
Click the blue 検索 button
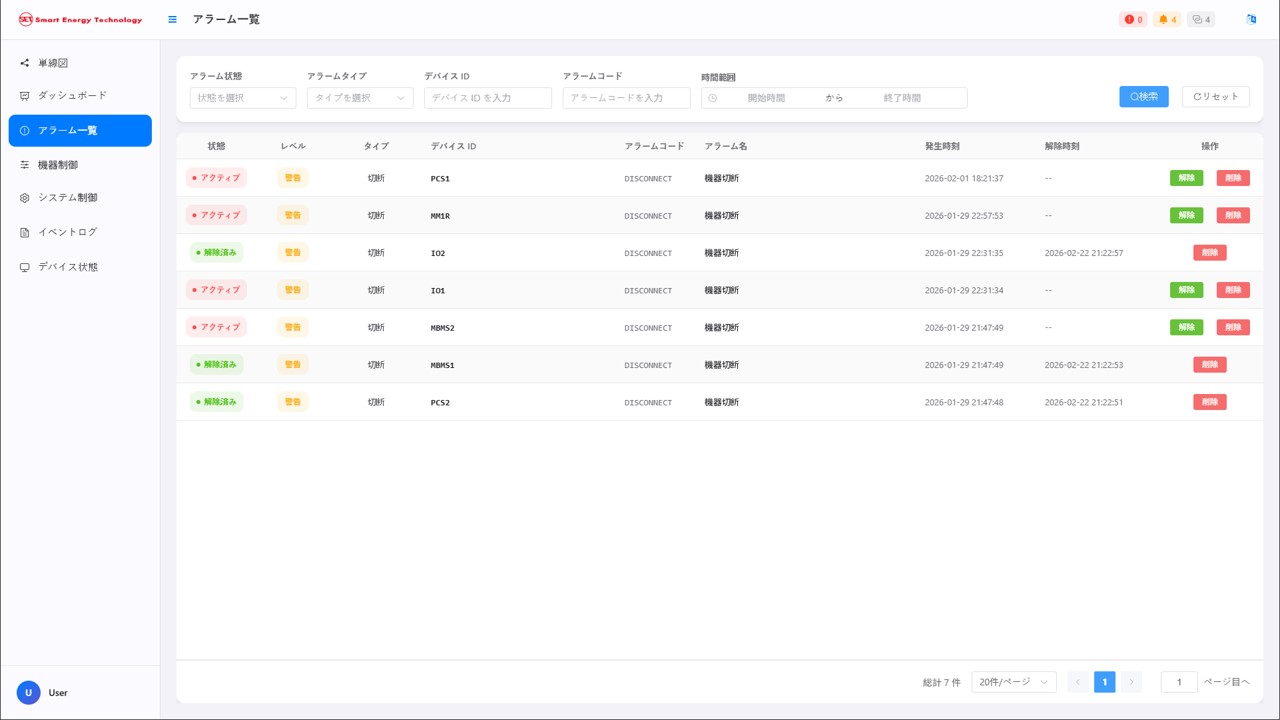point(1143,97)
